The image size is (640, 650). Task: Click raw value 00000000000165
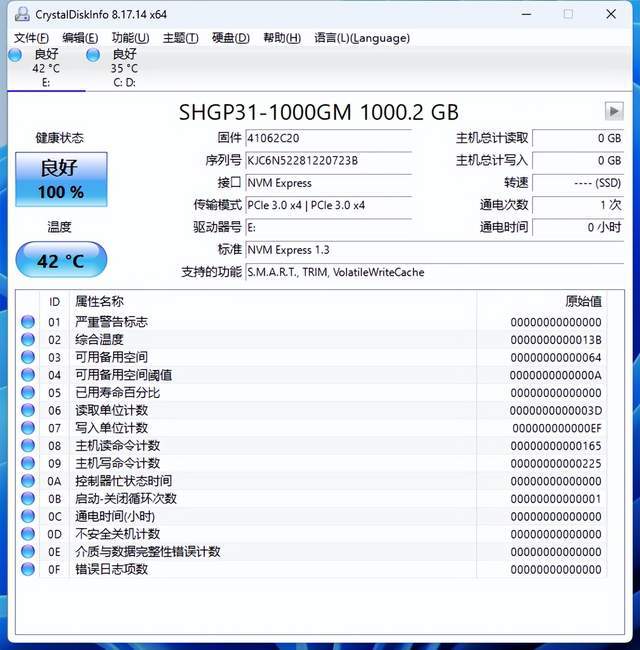point(556,446)
